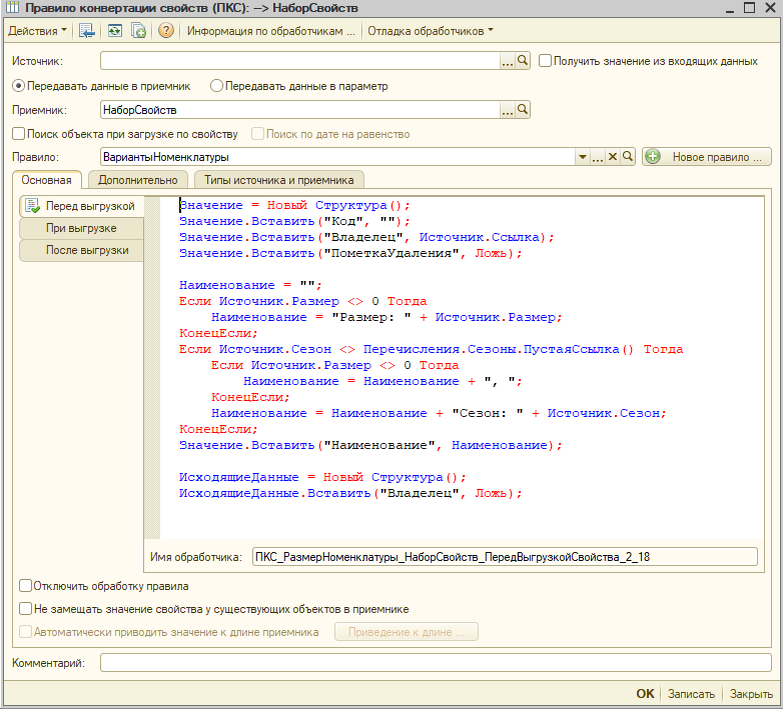Click the copy with green plus icon
783x710 pixels.
tap(138, 31)
